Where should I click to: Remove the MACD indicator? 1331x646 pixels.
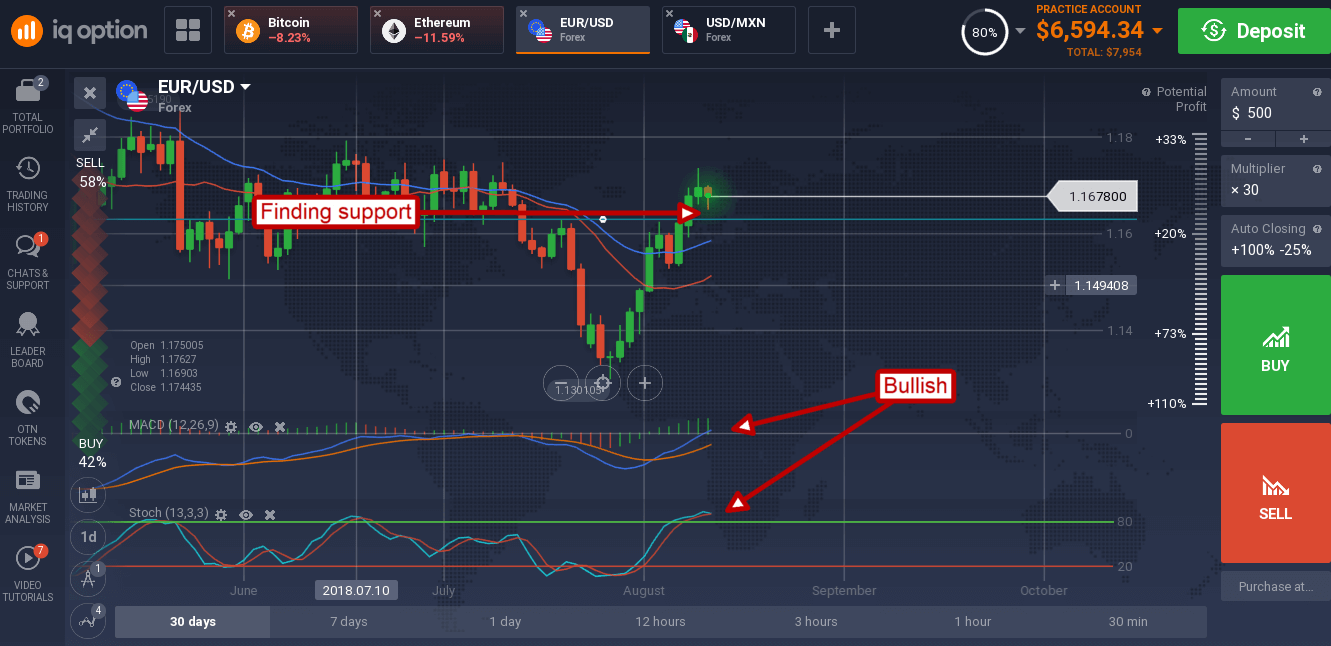(280, 427)
